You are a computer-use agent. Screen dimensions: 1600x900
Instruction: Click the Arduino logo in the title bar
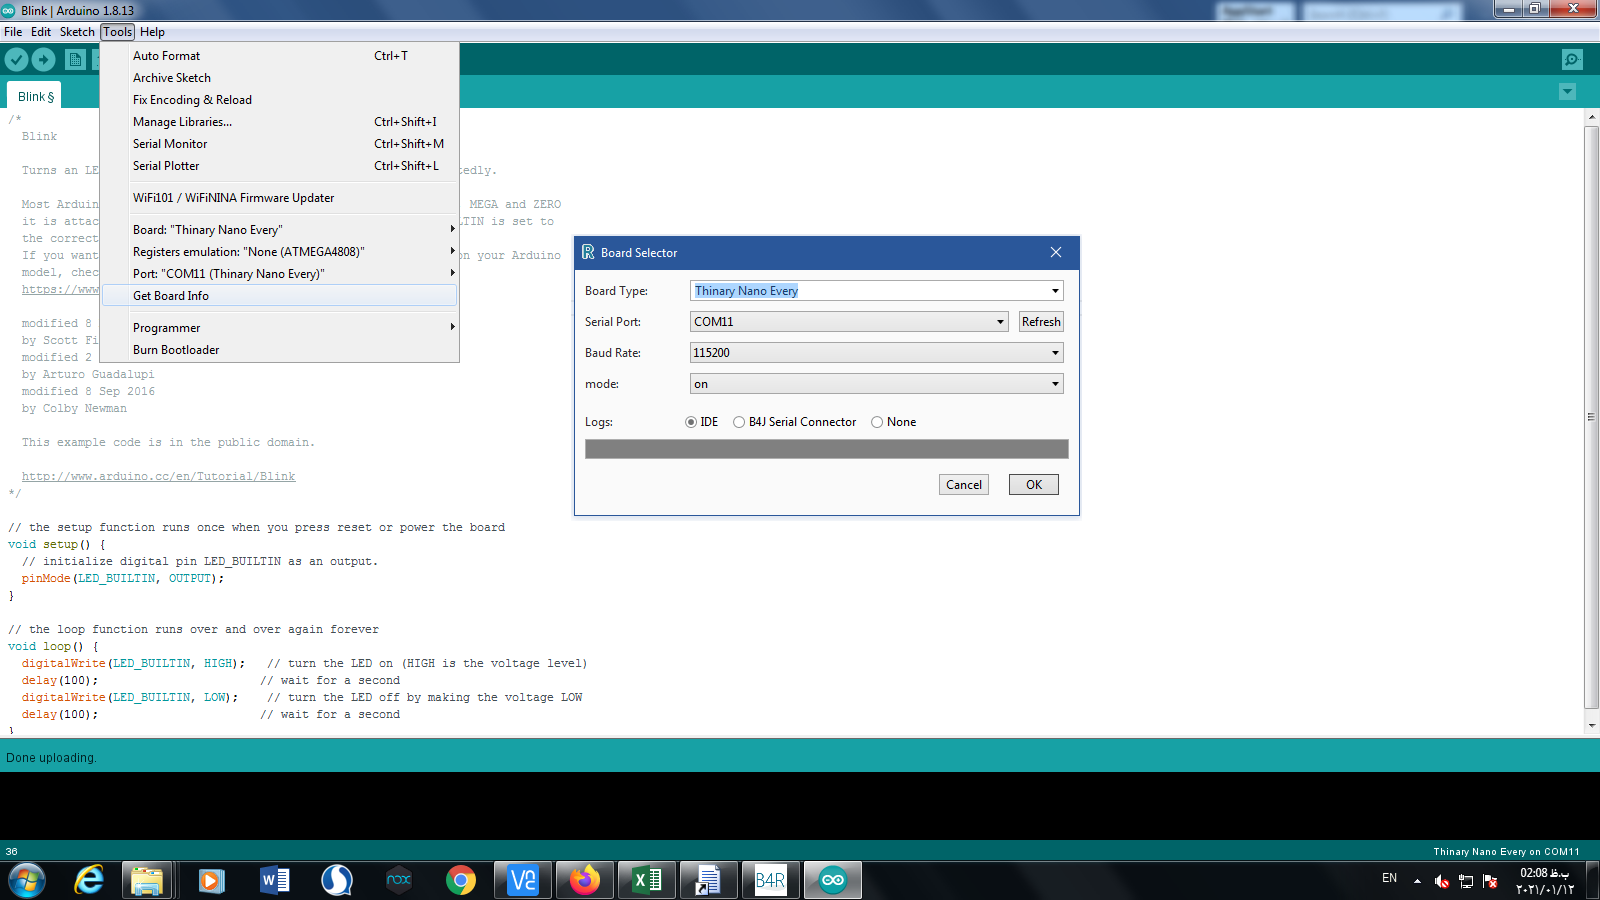9,10
